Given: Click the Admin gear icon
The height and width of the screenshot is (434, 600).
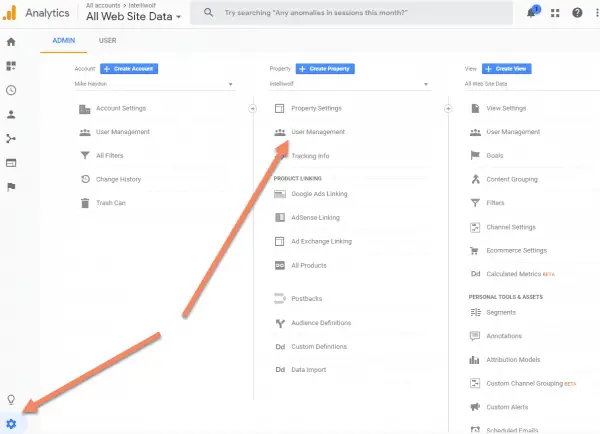Looking at the screenshot, I should point(11,424).
